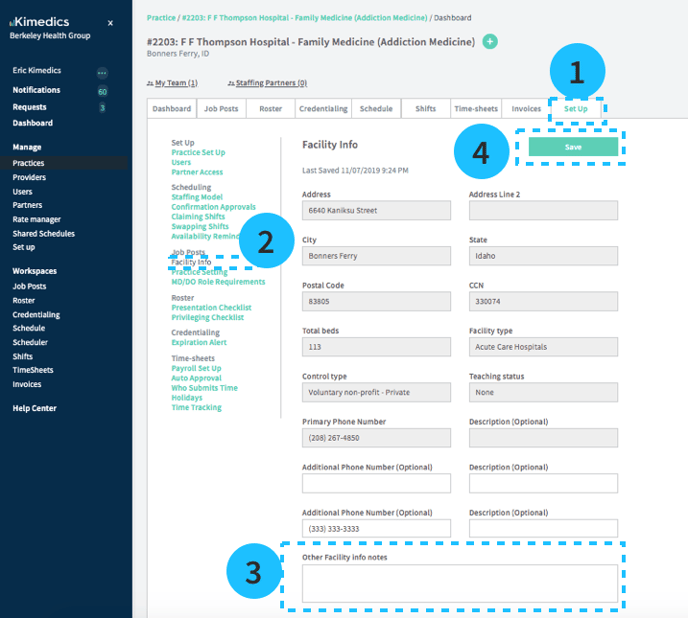Screen dimensions: 688x618
Task: Click the Kimedics logo
Action: (38, 21)
